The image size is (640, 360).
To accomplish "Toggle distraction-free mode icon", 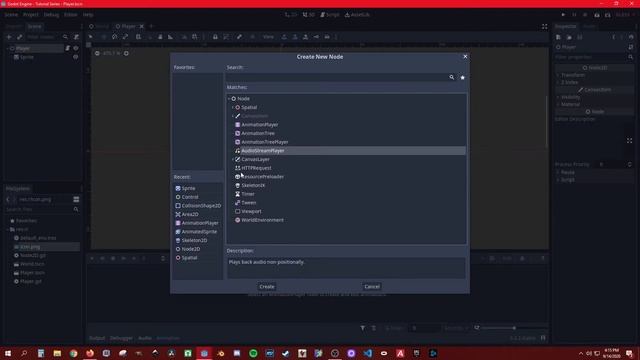I will point(544,27).
